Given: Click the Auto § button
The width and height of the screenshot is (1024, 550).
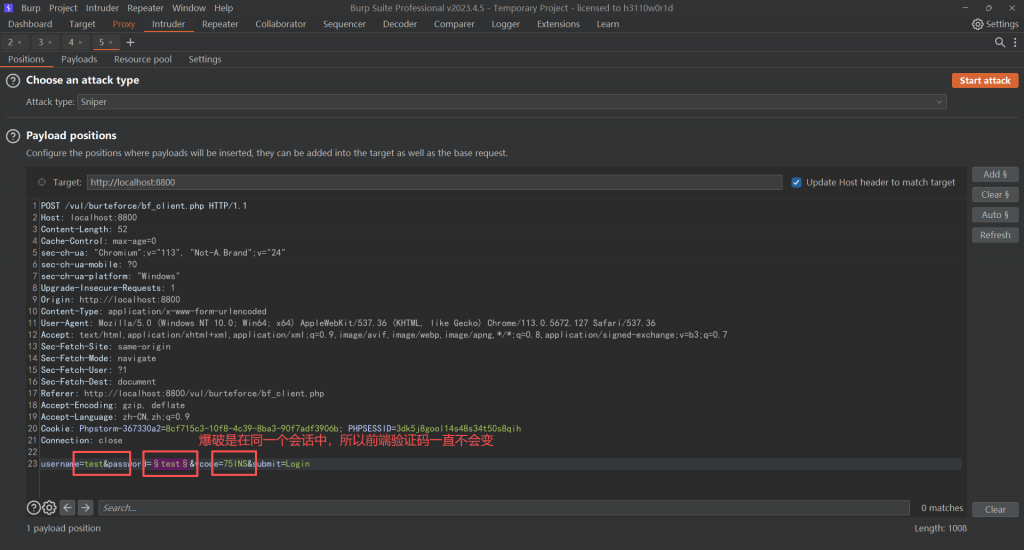Looking at the screenshot, I should tap(994, 215).
